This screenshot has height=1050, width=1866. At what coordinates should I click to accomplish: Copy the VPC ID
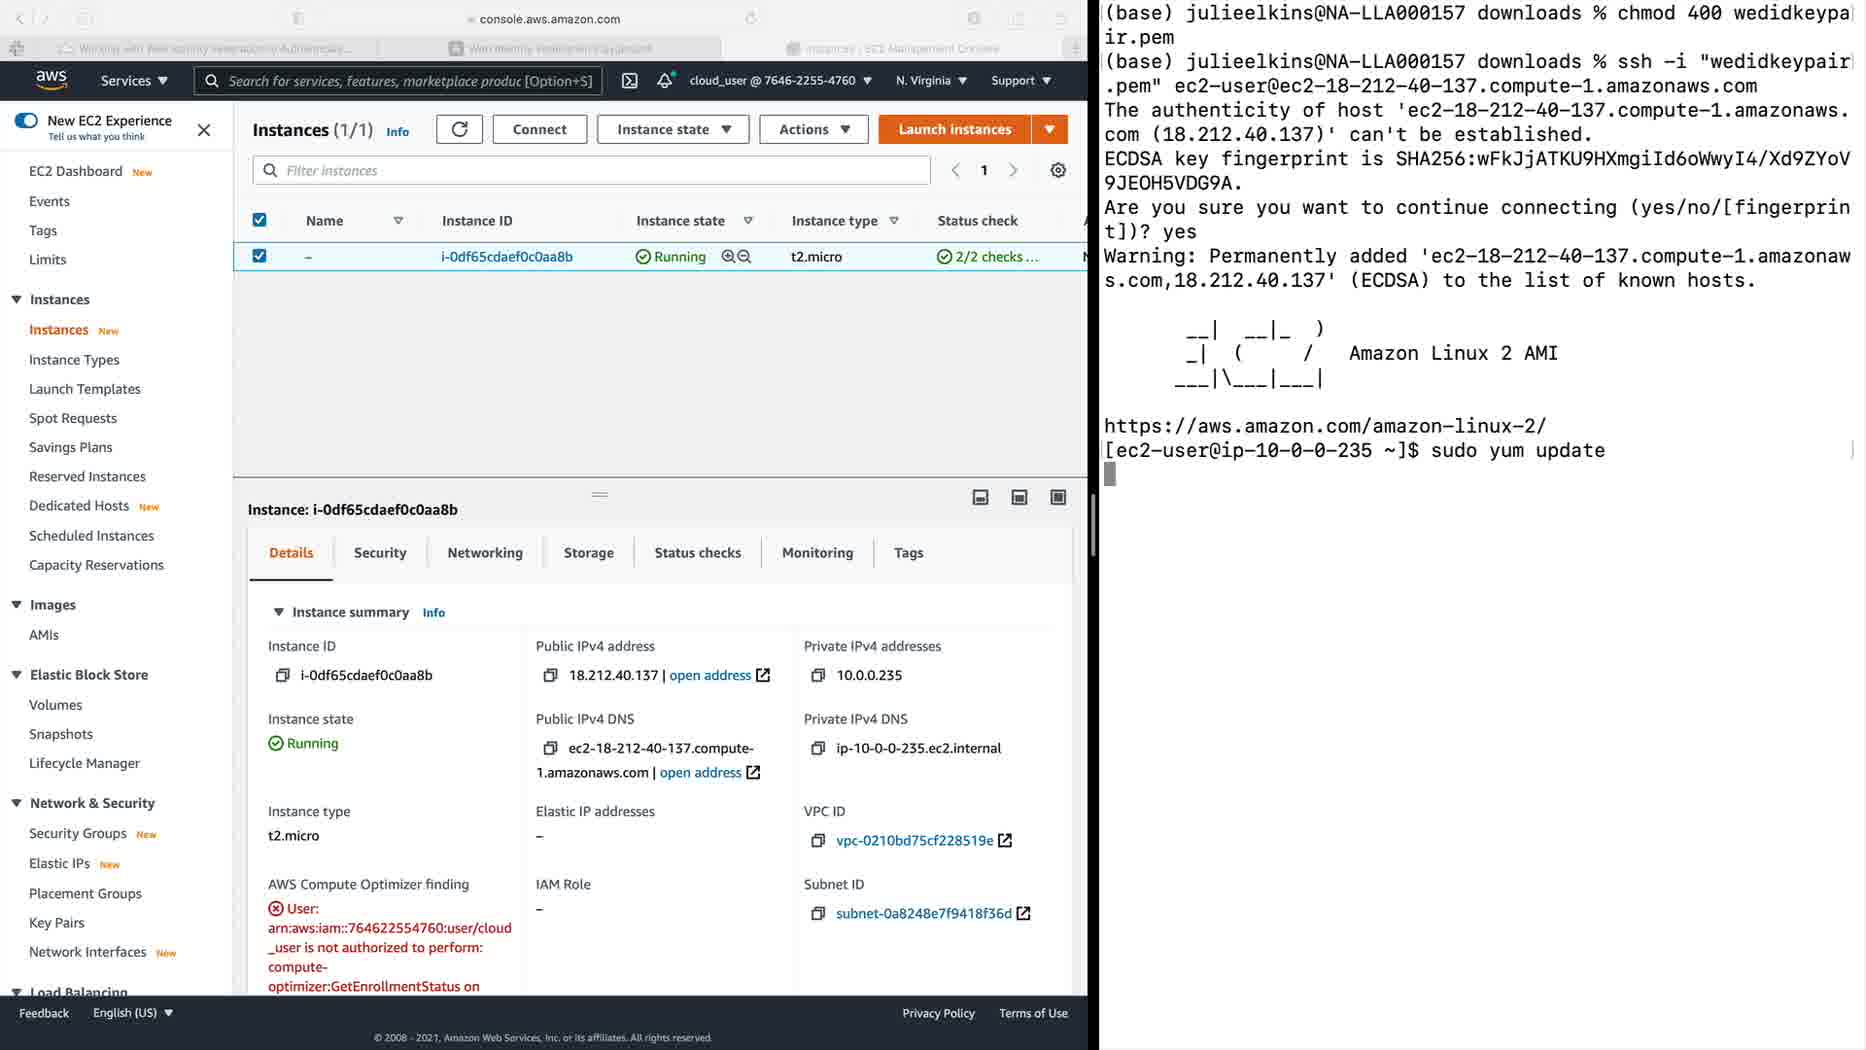(818, 841)
